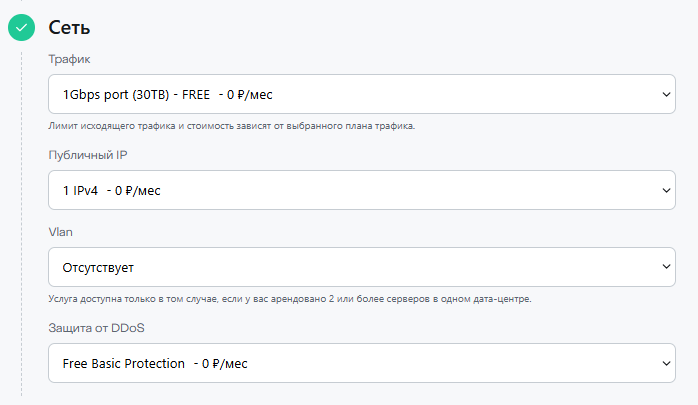
Task: Click the Vlan dropdown chevron arrow
Action: coord(666,267)
